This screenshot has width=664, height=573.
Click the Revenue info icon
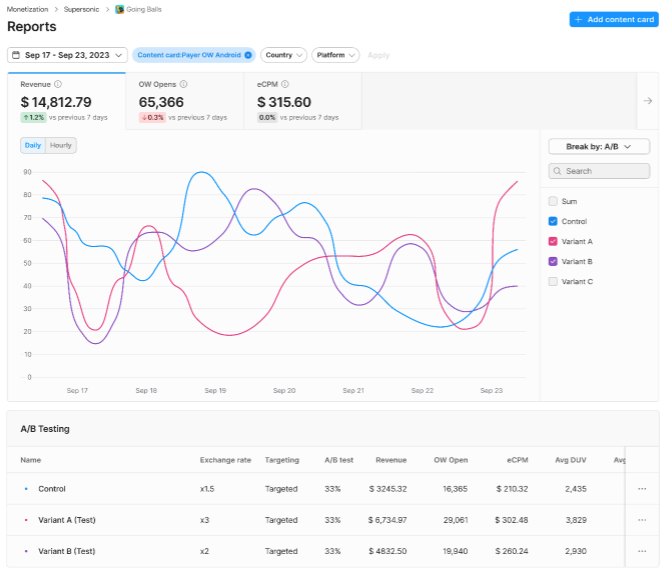pyautogui.click(x=58, y=85)
